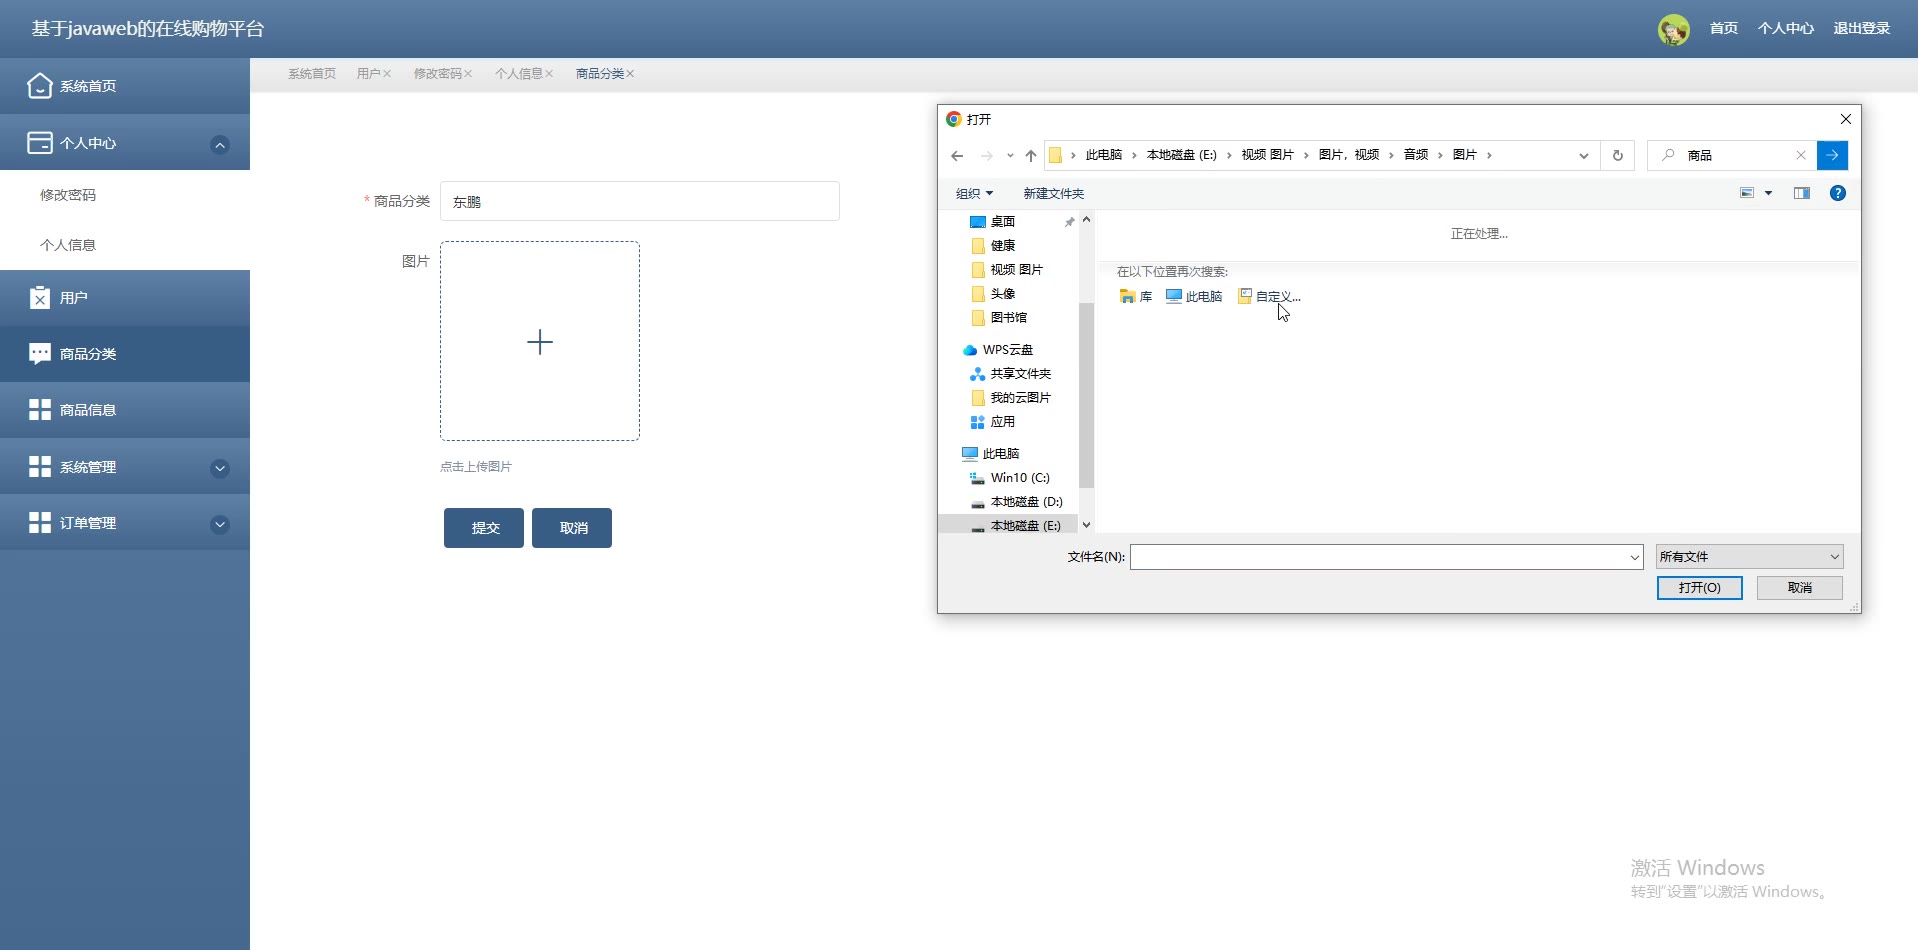Expand the 系统管理 sidebar menu
The height and width of the screenshot is (950, 1918).
(x=220, y=468)
